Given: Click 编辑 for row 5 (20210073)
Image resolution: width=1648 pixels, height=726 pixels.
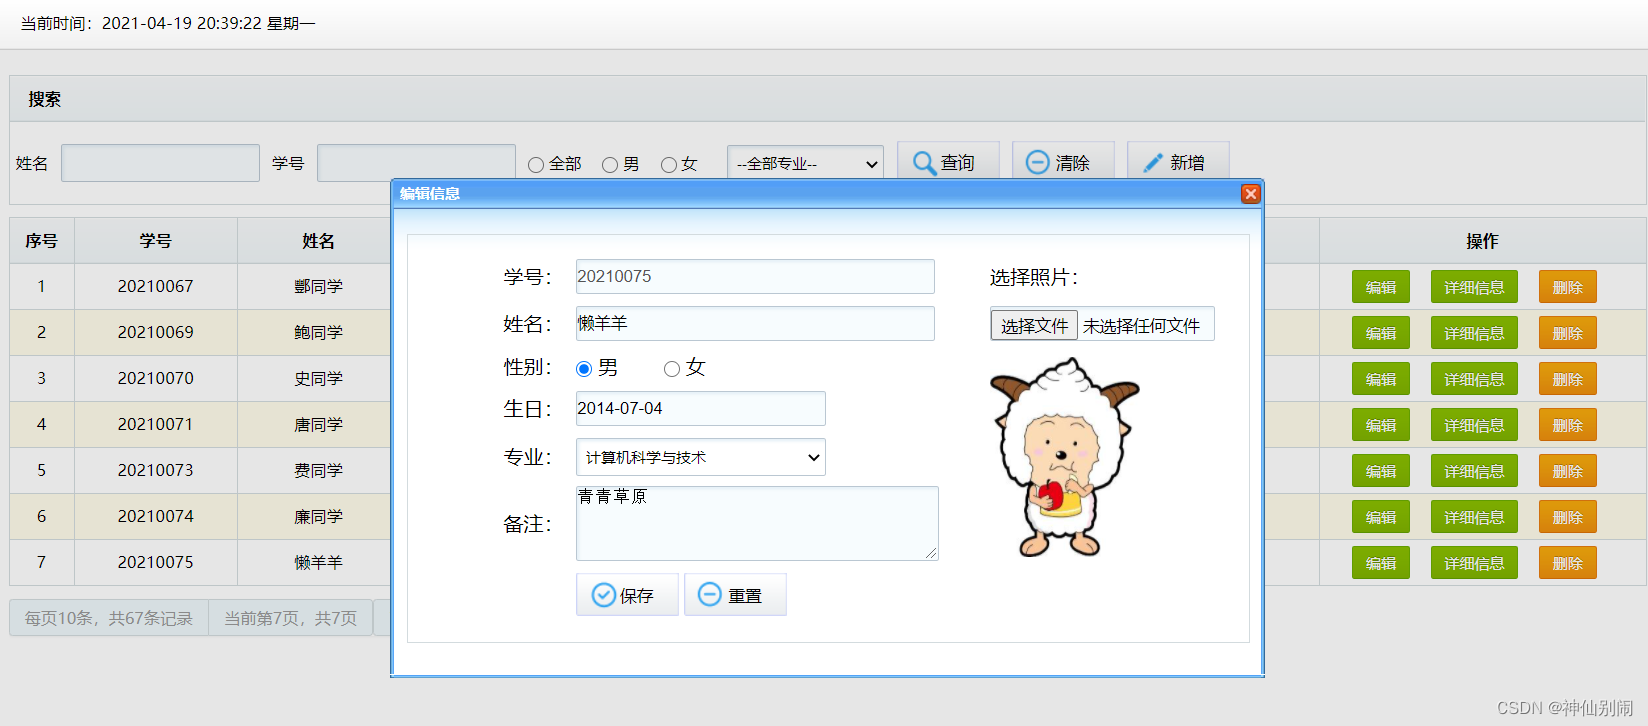Looking at the screenshot, I should click(1381, 471).
